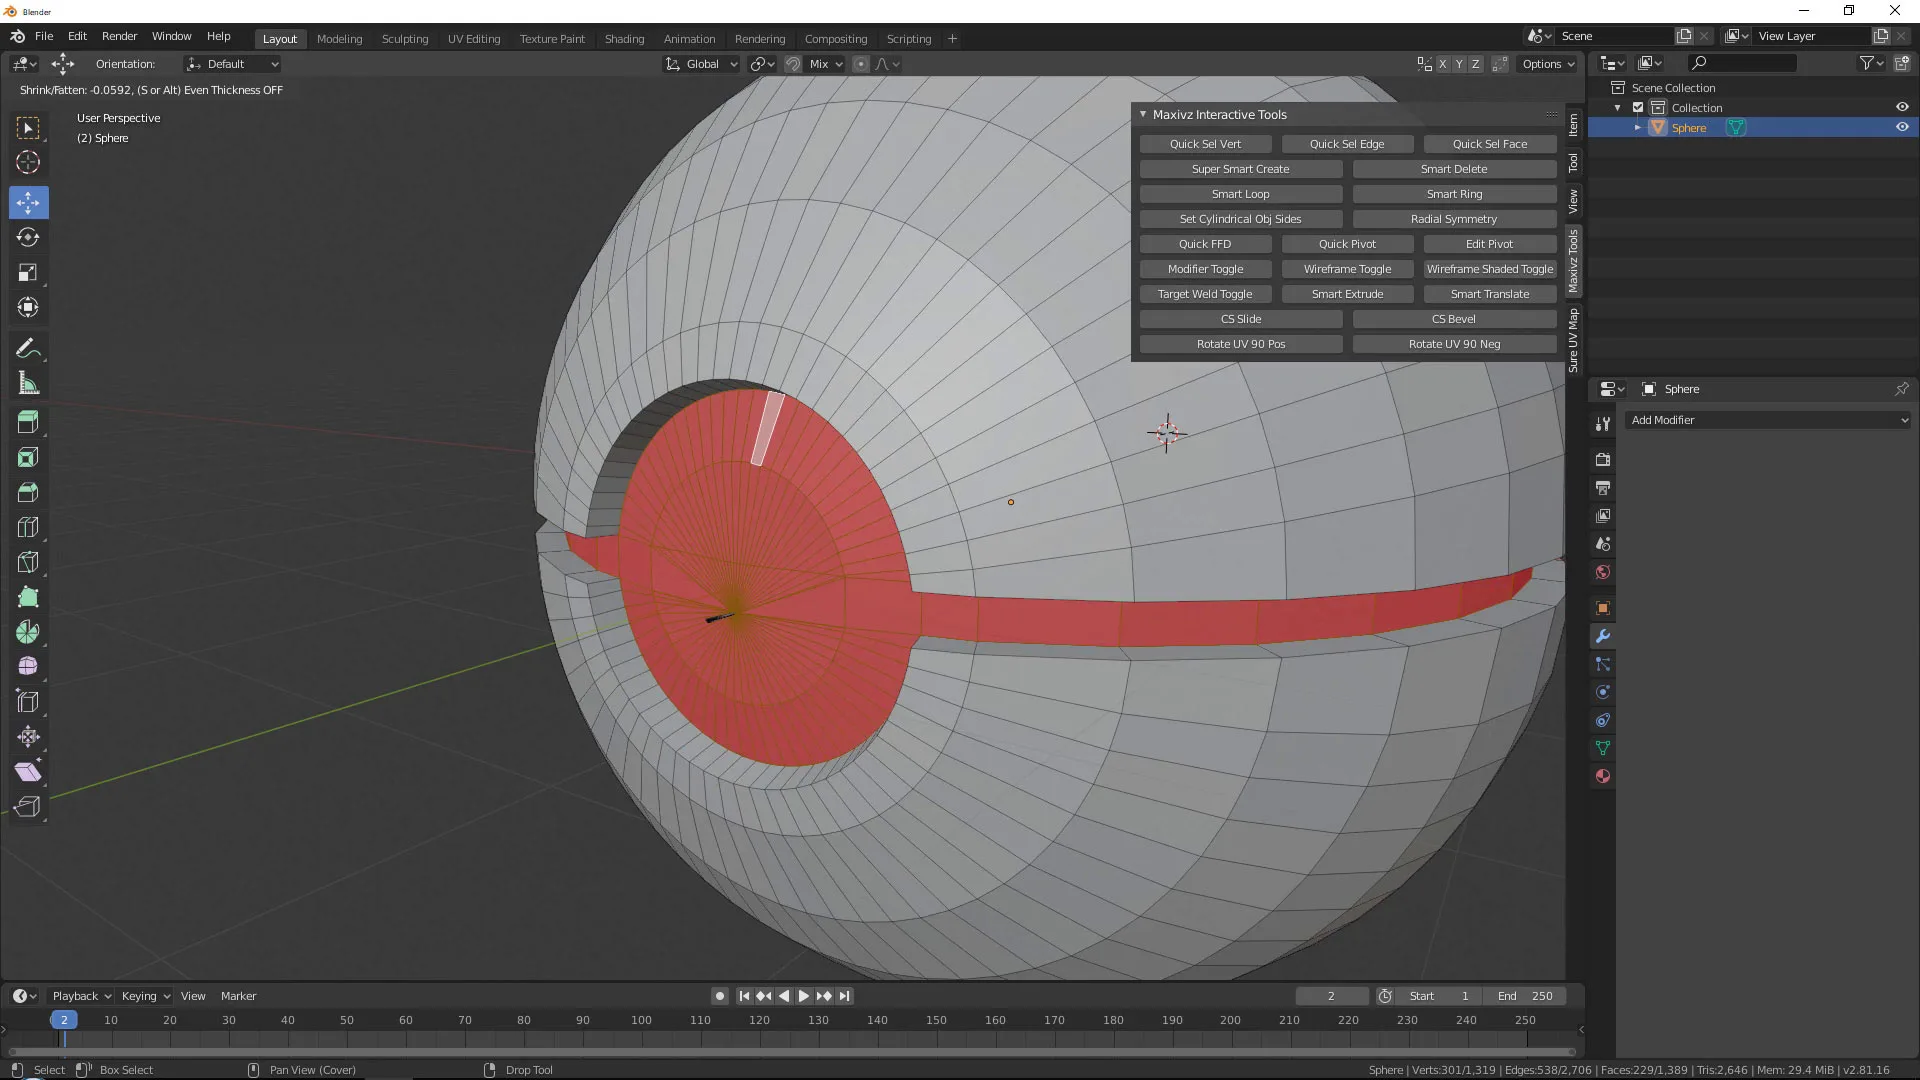Screen dimensions: 1920x1080
Task: Uncheck the Collection exclude checkbox
Action: (1638, 107)
